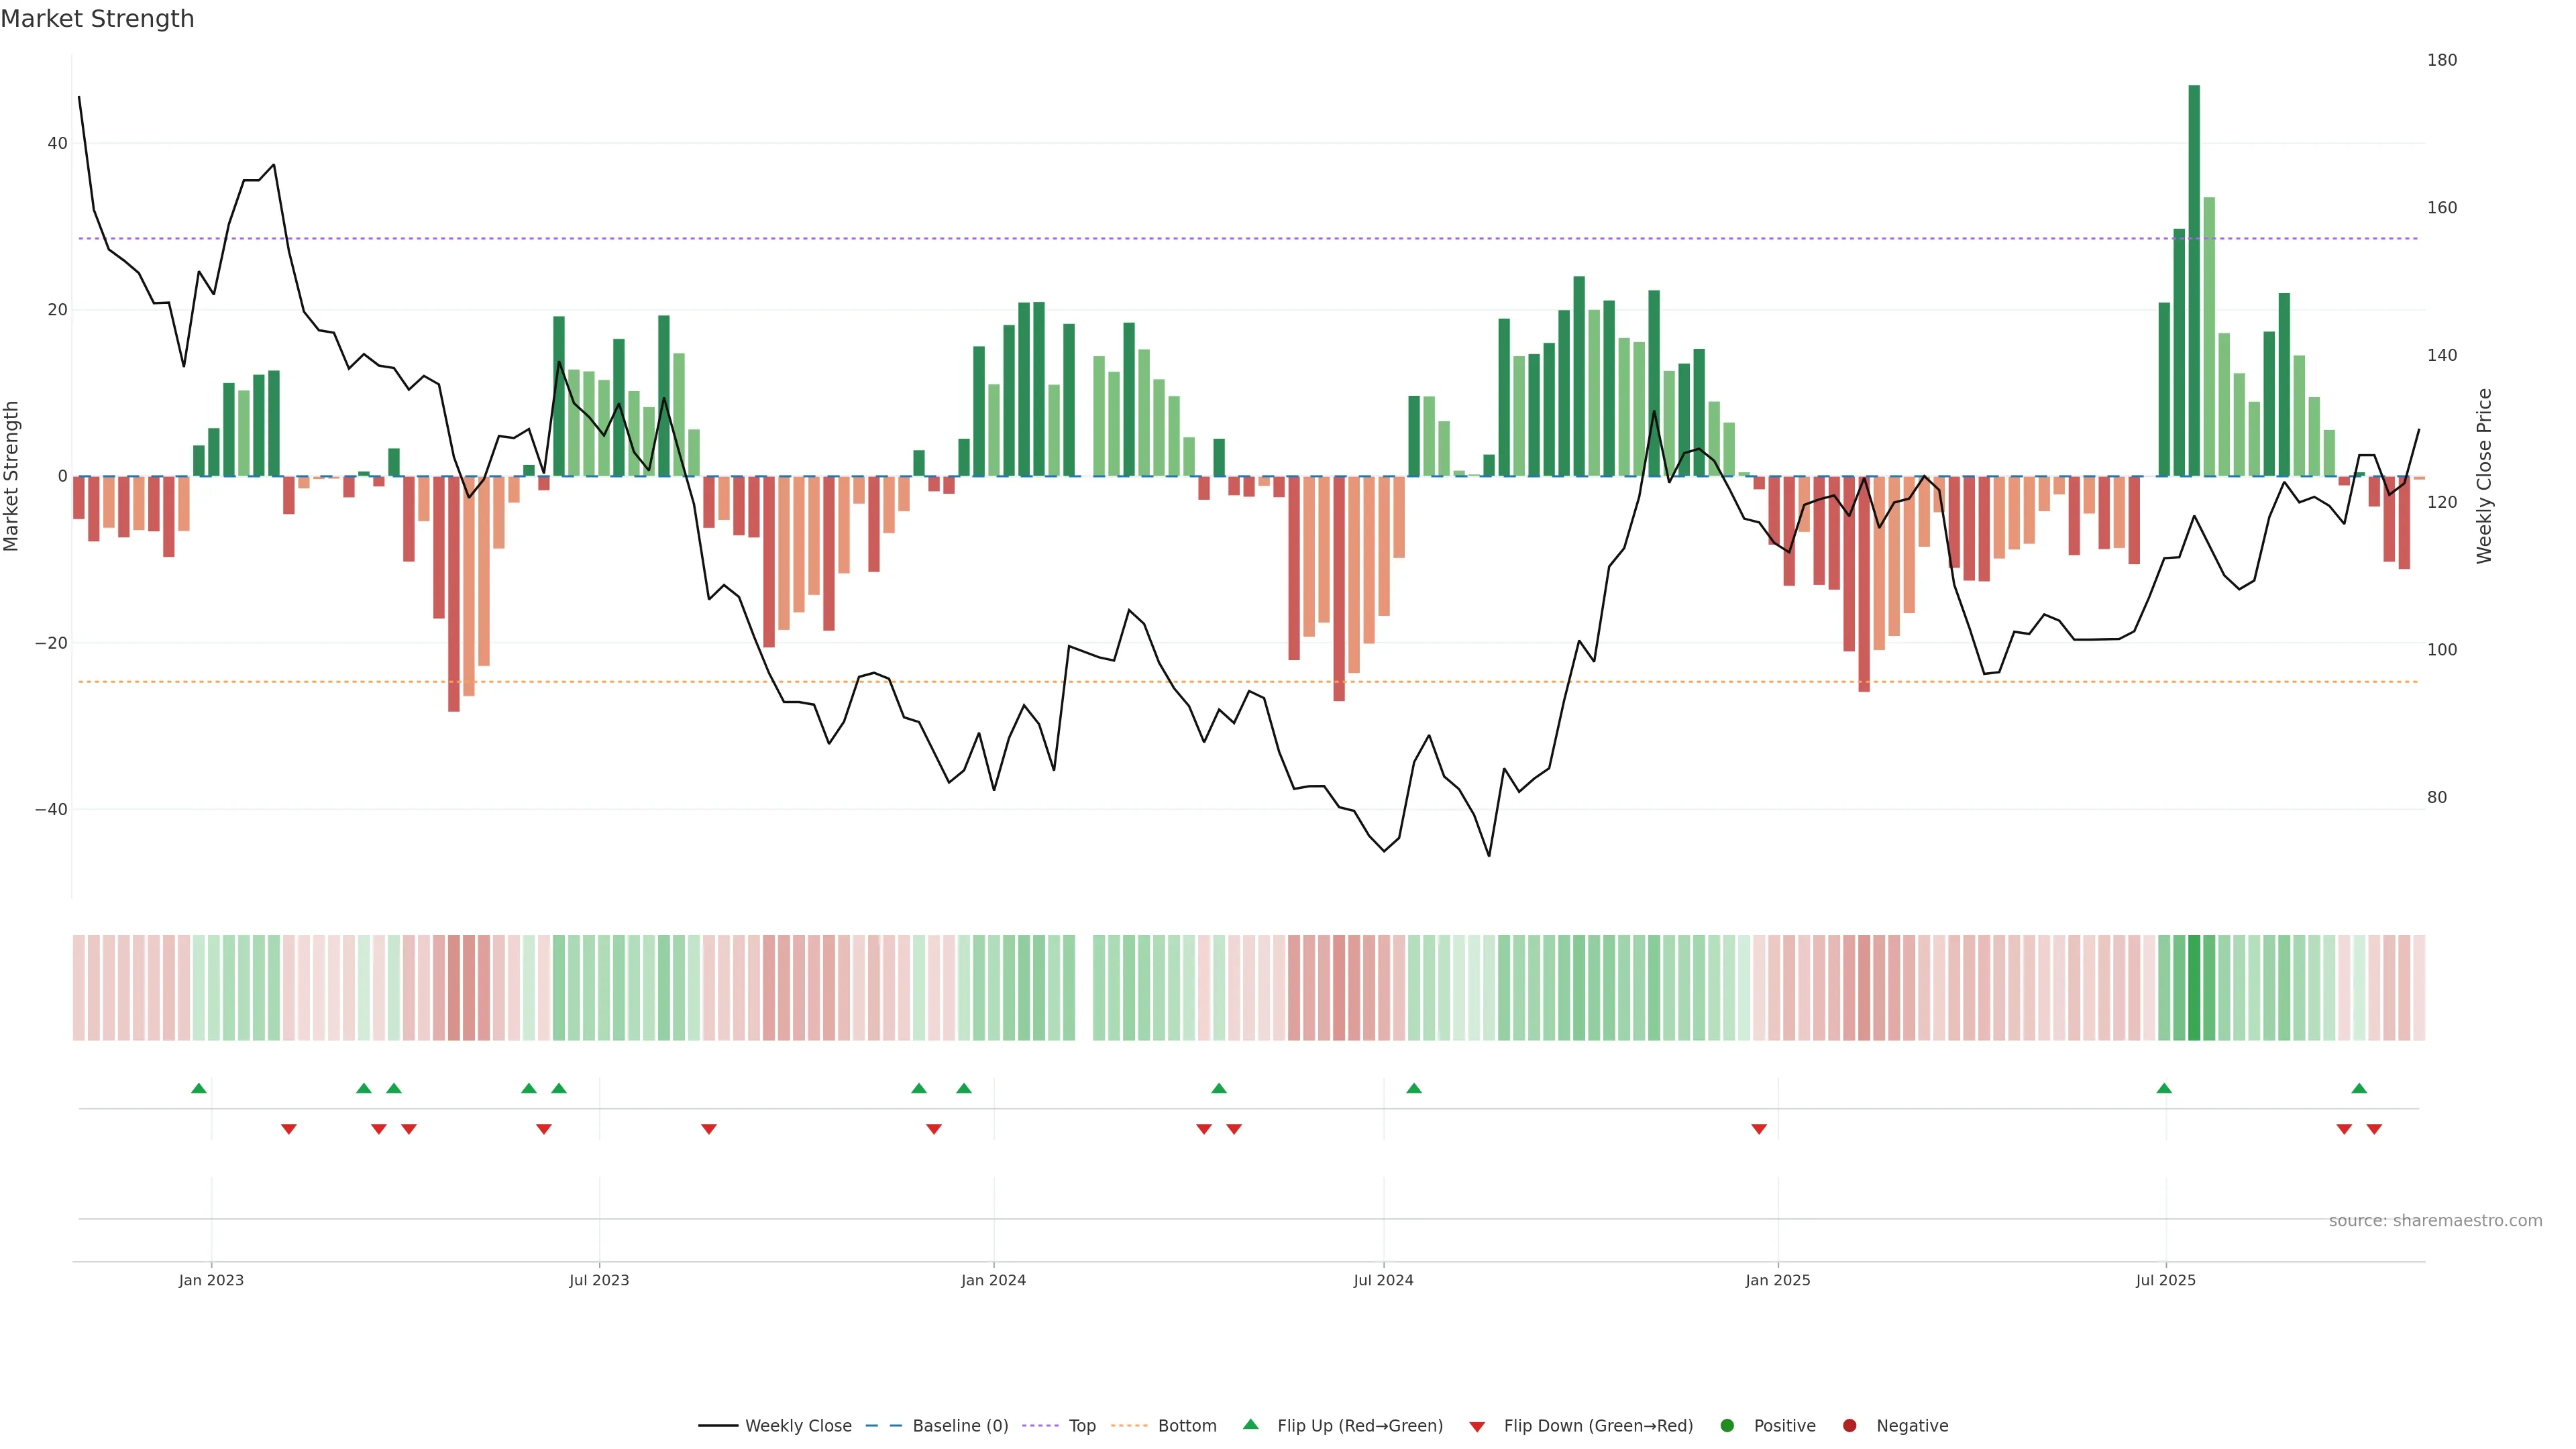Click the source sharemaestro.com text

pos(2435,1220)
